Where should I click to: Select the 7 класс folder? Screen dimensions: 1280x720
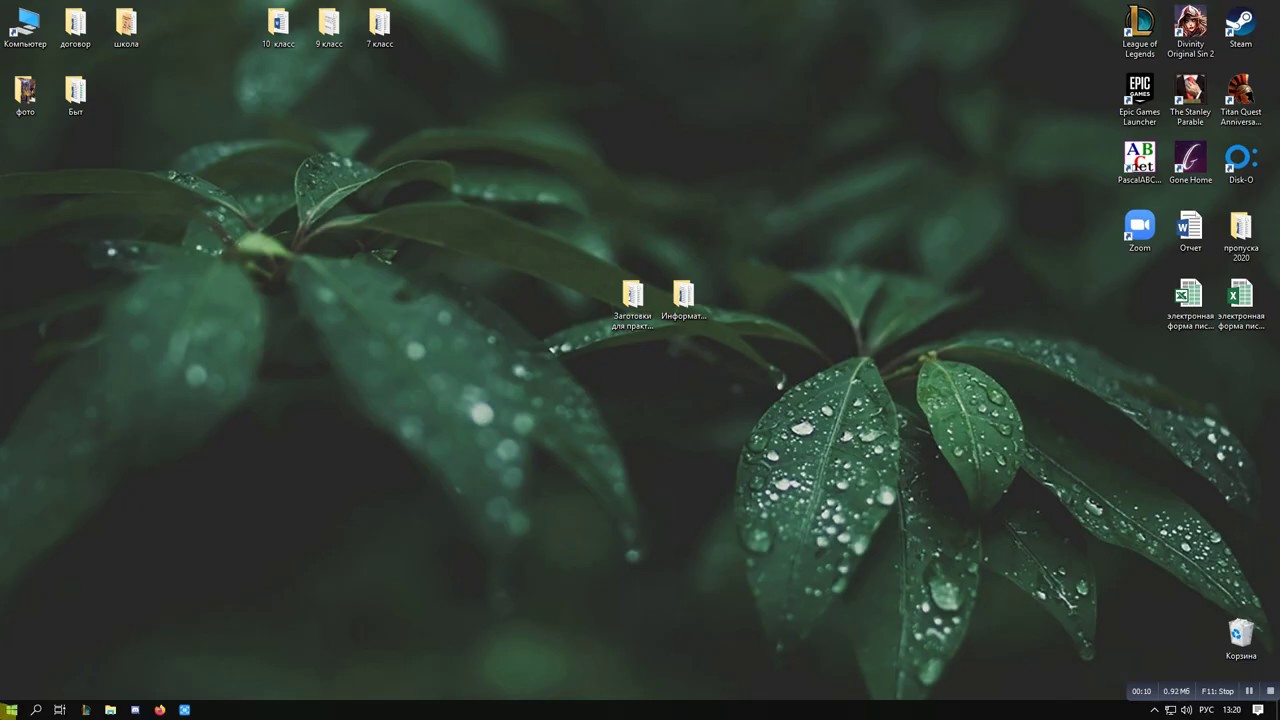pos(379,29)
